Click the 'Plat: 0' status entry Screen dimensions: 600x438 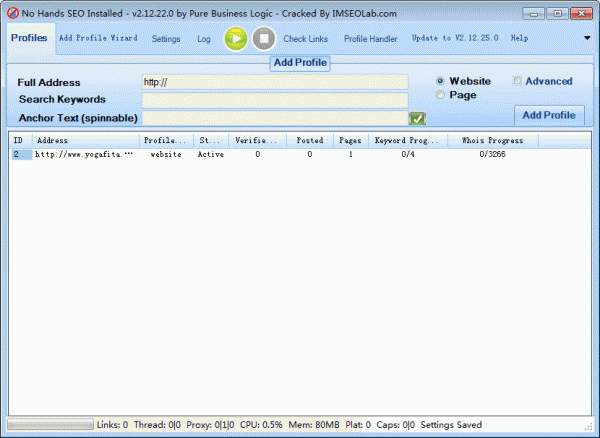pos(358,425)
